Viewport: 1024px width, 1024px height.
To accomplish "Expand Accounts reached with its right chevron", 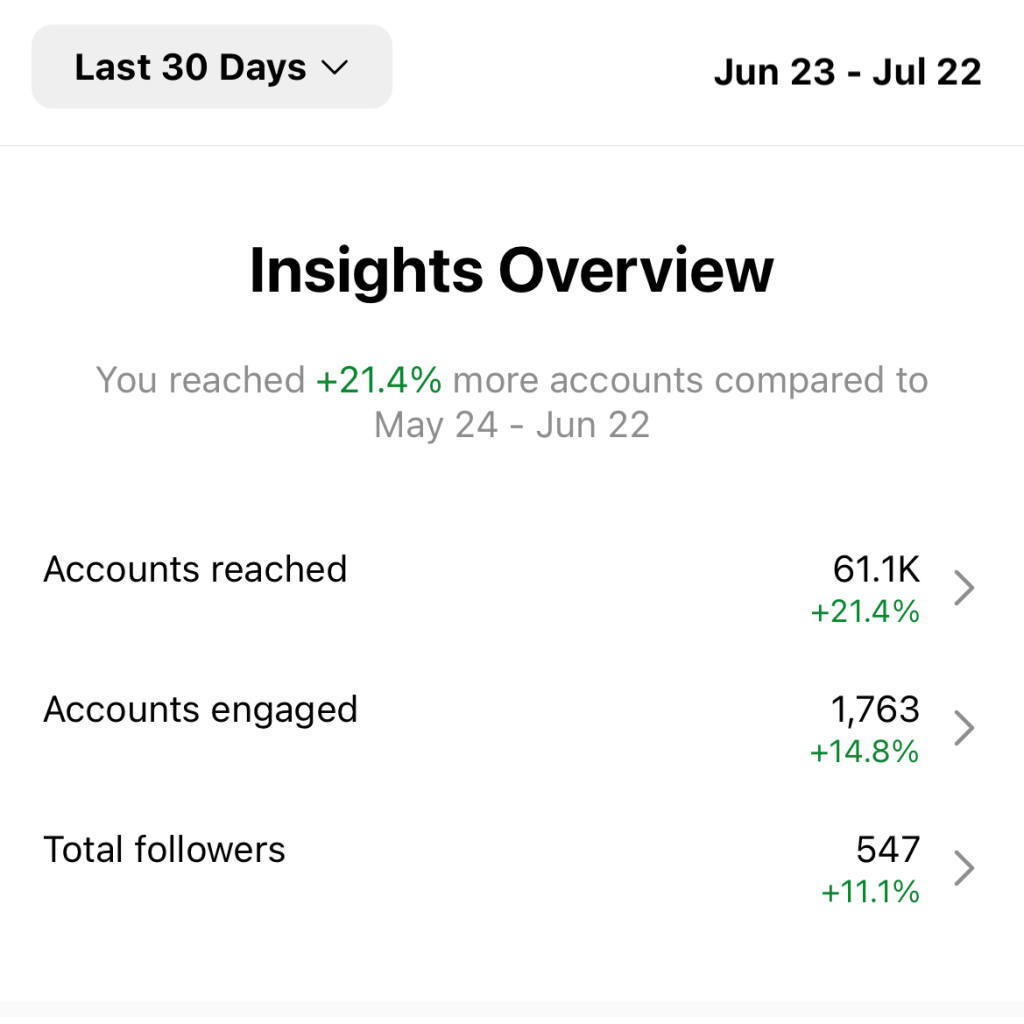I will (963, 588).
